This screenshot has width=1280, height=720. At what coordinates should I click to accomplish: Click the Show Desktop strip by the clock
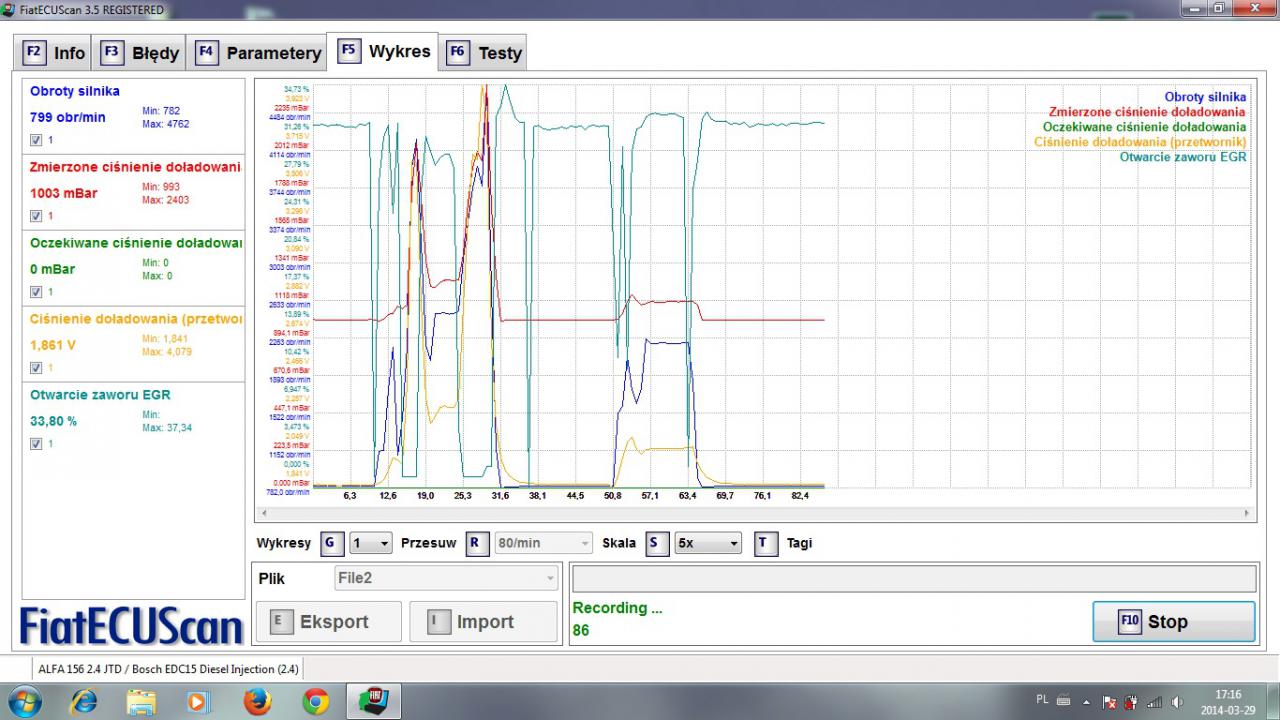pyautogui.click(x=1272, y=702)
